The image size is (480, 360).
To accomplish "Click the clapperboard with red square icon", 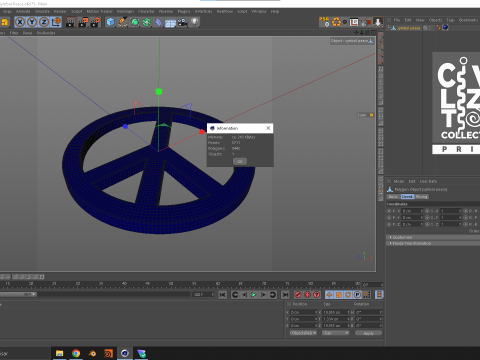I will [x=366, y=22].
